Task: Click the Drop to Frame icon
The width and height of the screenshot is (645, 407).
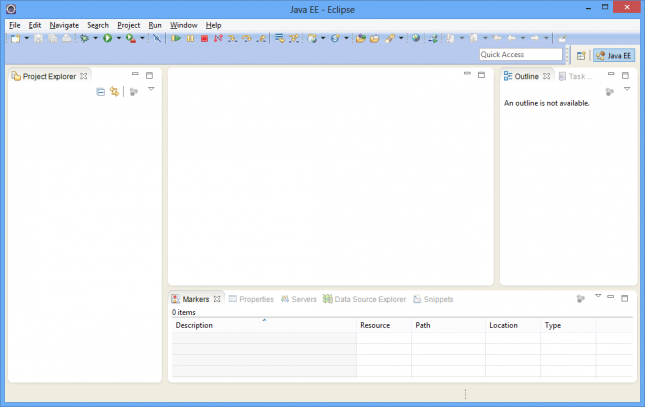Action: click(280, 39)
